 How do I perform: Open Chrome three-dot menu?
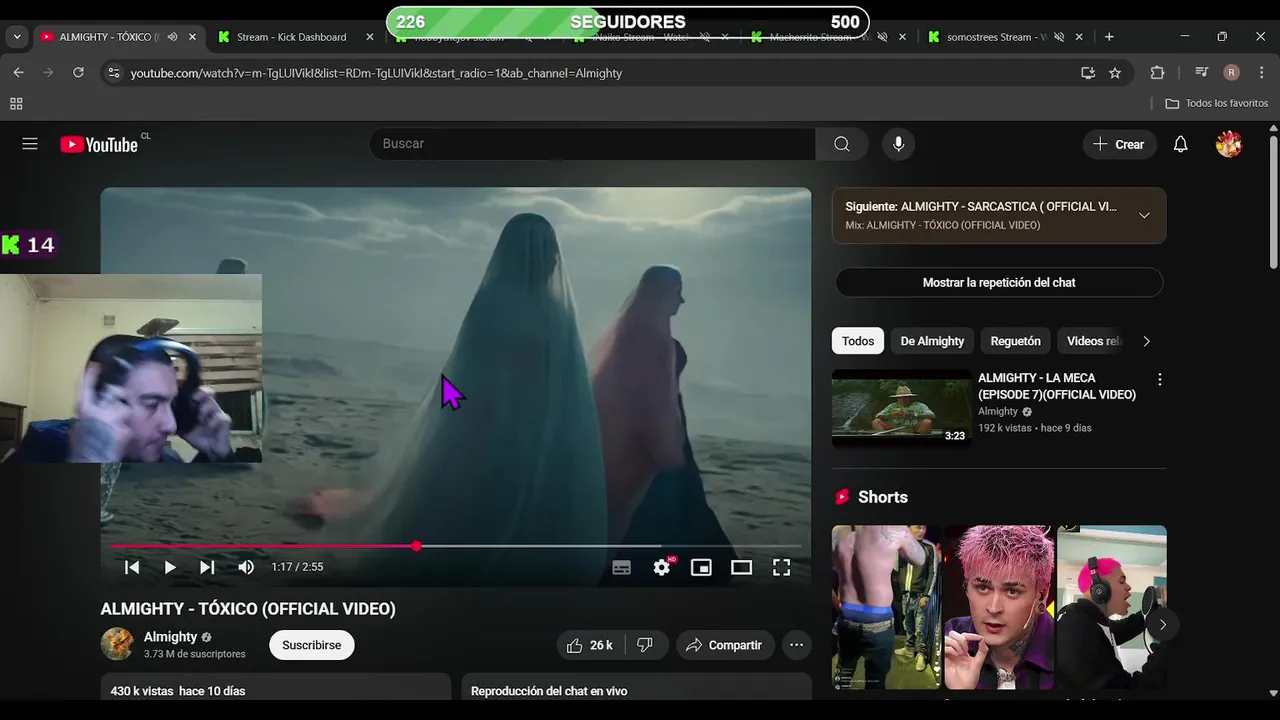pos(1261,73)
